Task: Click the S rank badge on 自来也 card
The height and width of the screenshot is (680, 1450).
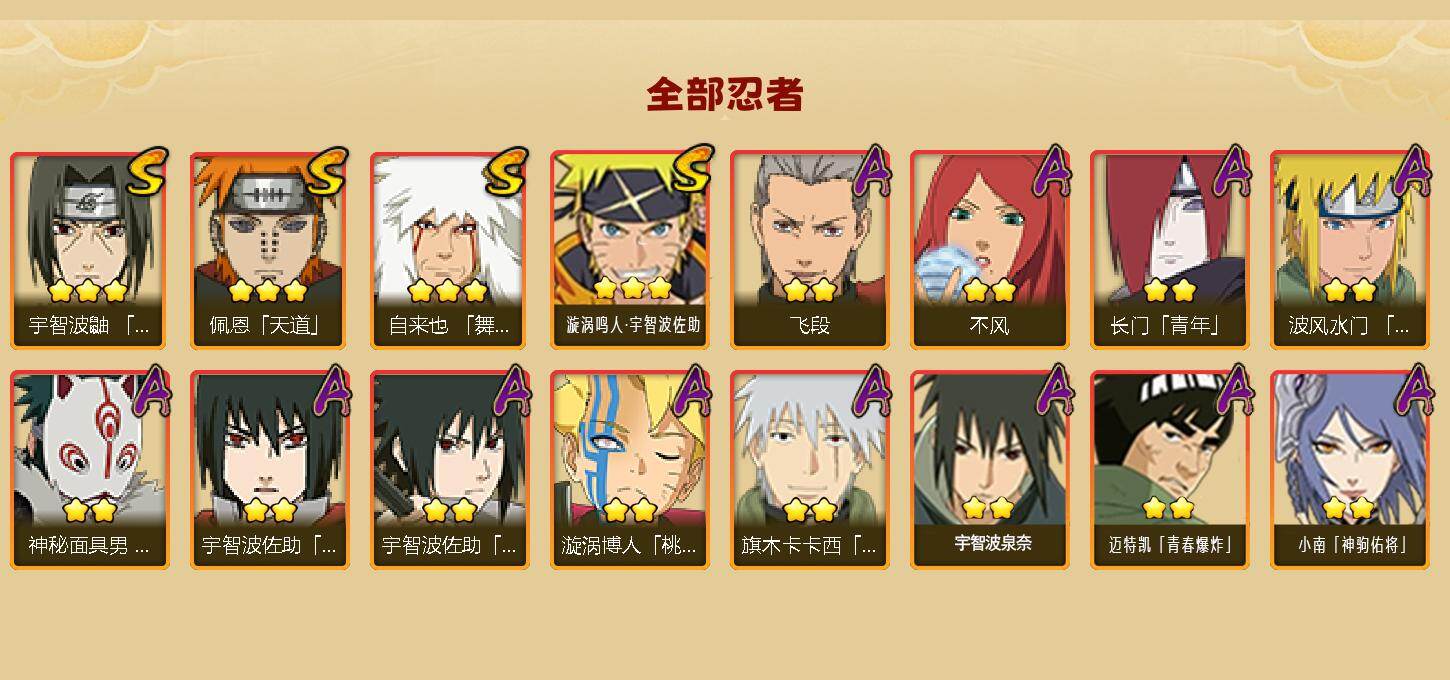Action: pos(506,172)
